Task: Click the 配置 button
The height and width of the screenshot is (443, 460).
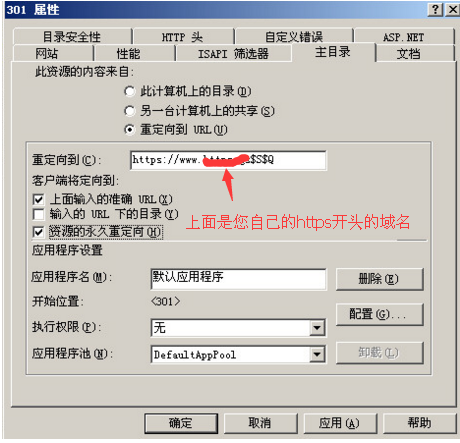Action: click(380, 314)
